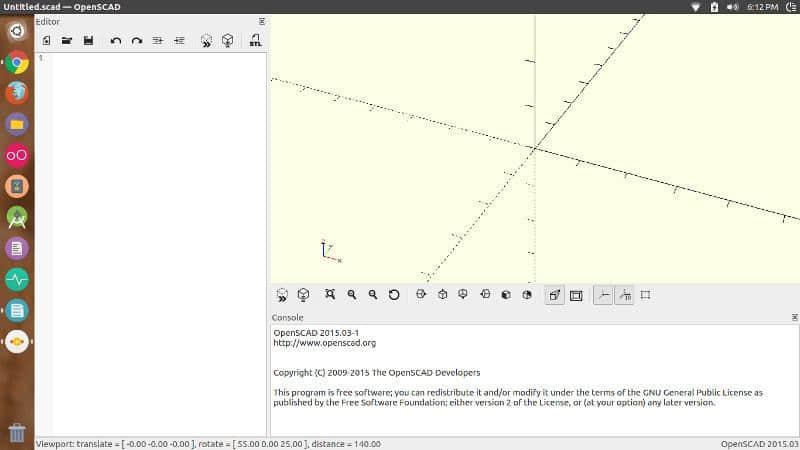Click the View All zoom-to-fit icon
Screen dimensions: 800x450
330,295
